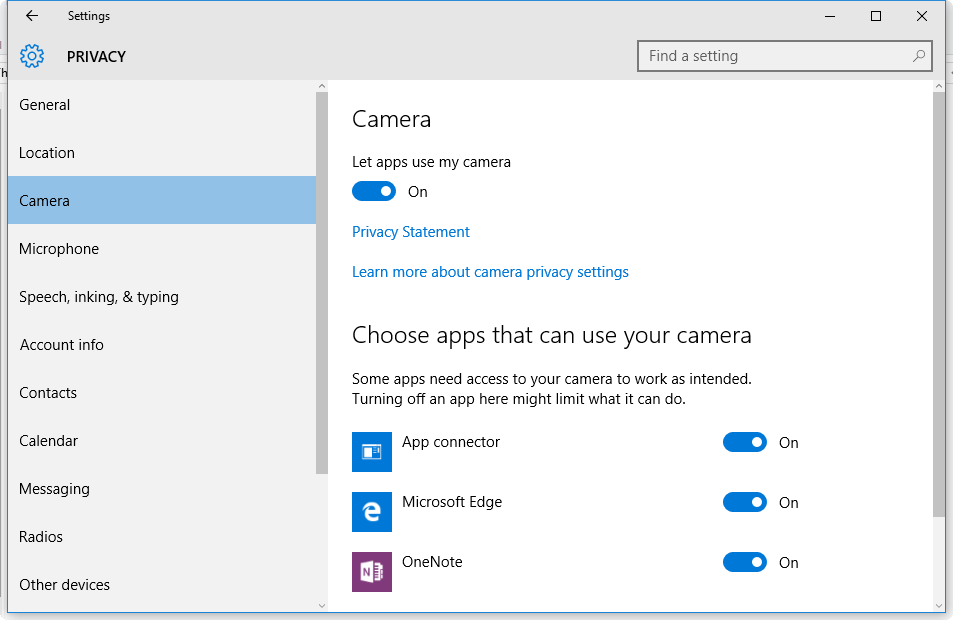Click the back arrow in title bar

[x=31, y=16]
